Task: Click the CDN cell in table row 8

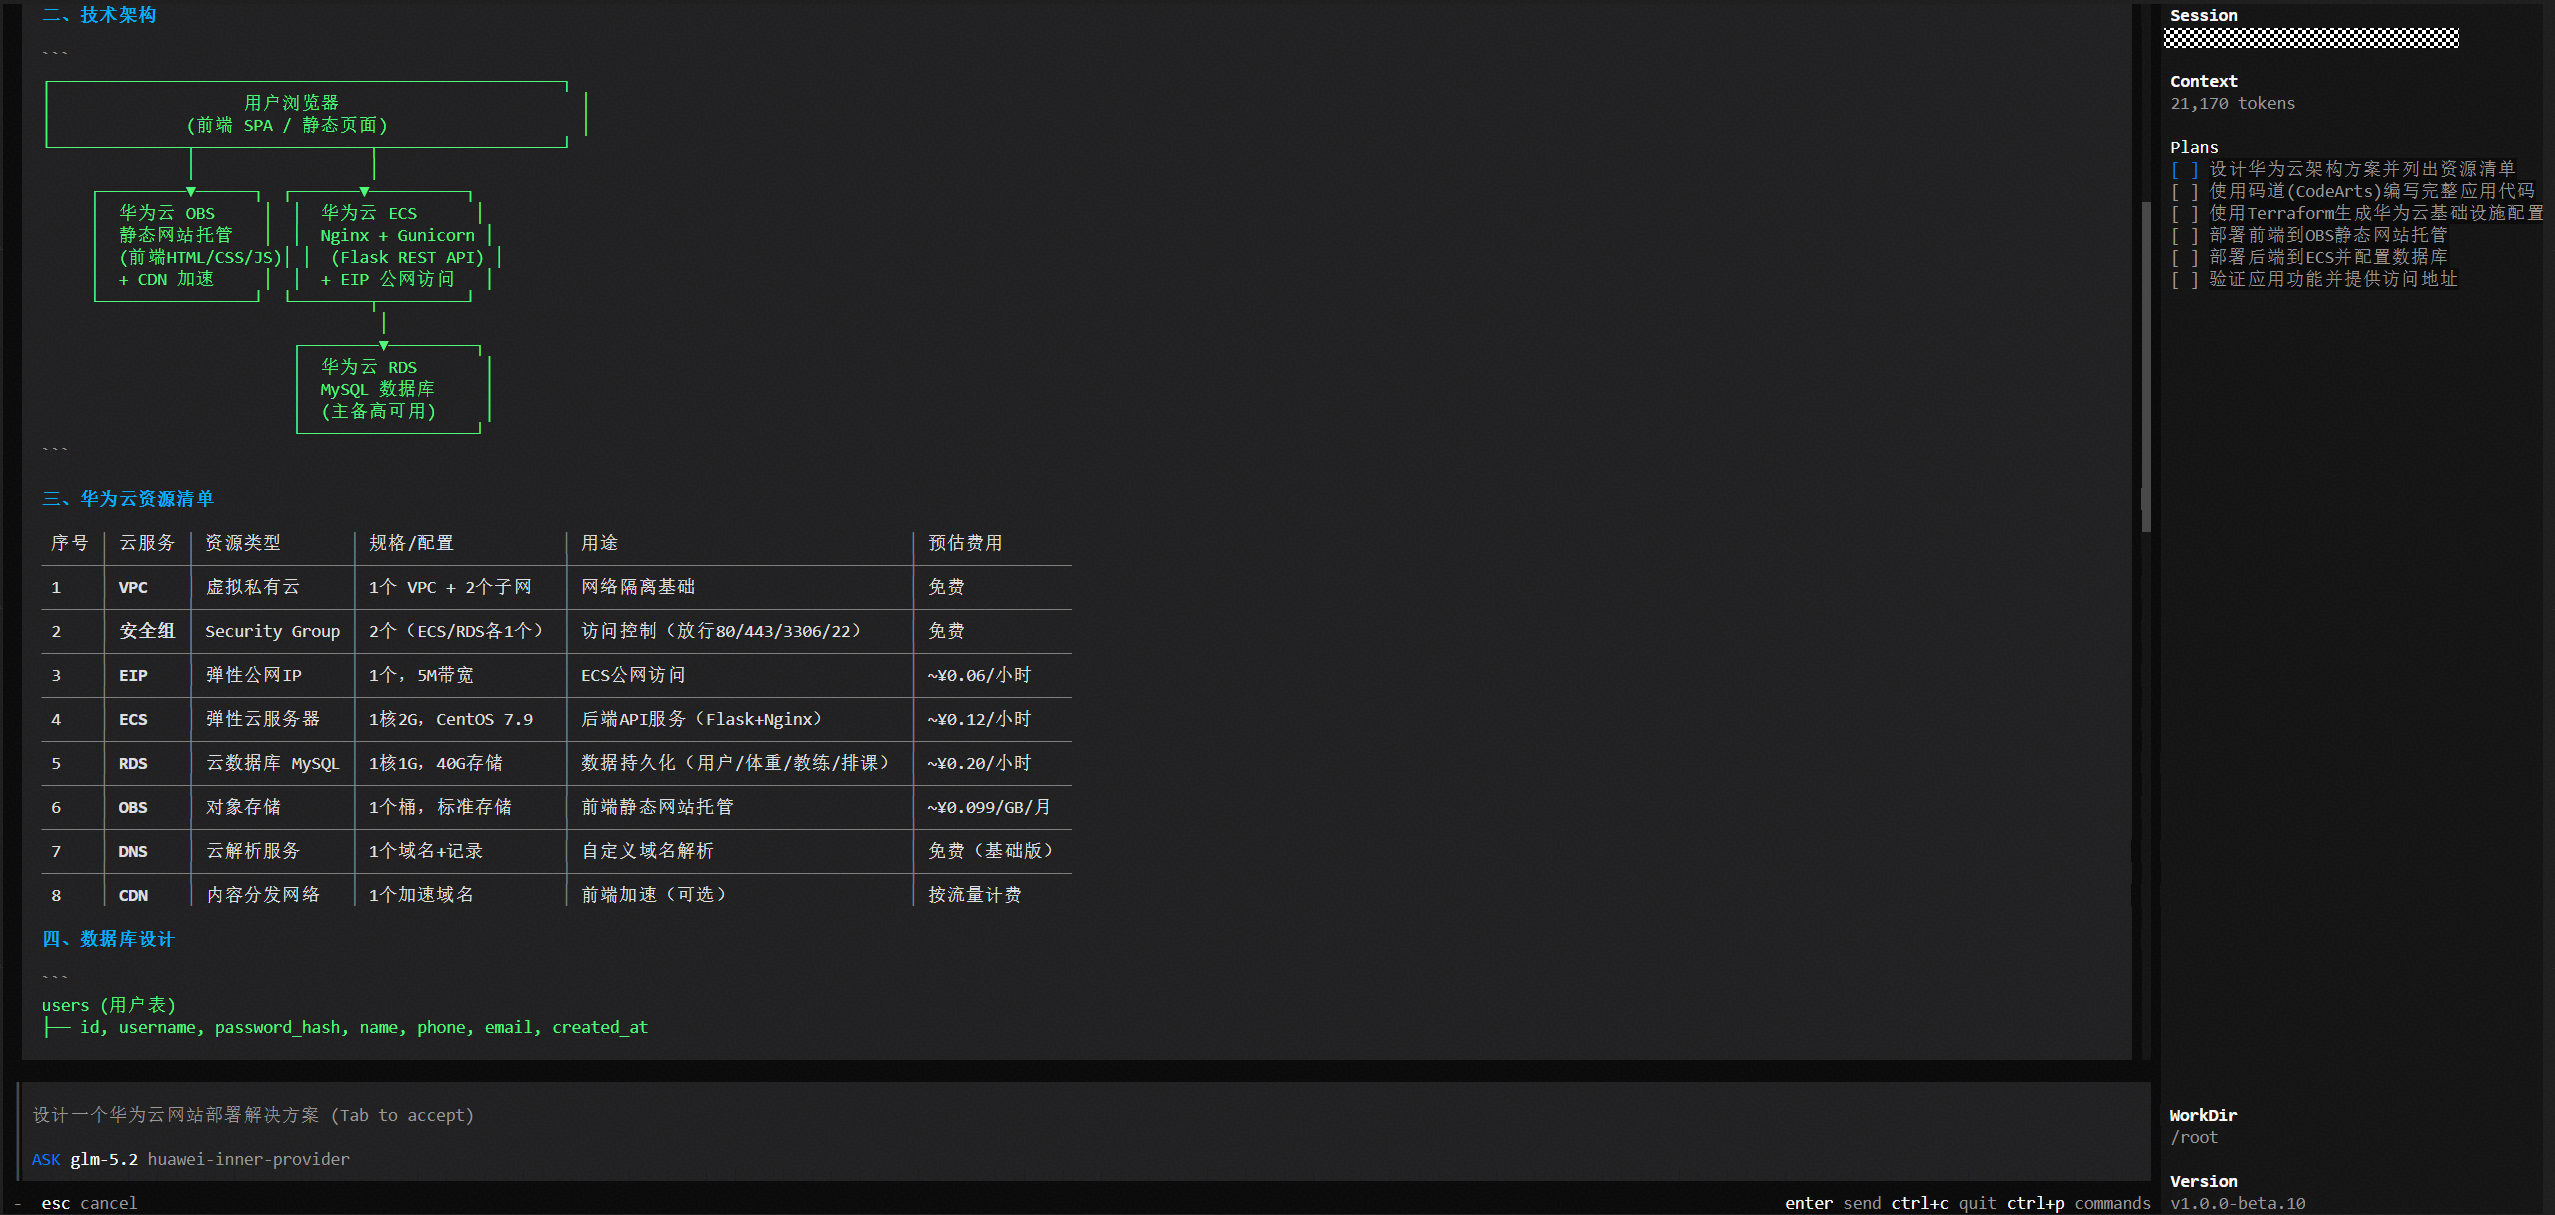Action: pyautogui.click(x=133, y=895)
